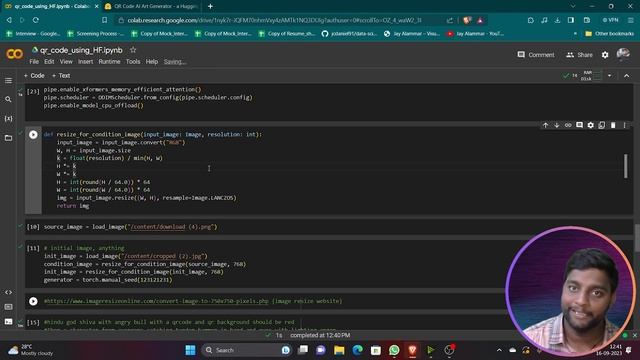This screenshot has height=360, width=640.
Task: Star the qr_code_using_HF notebook
Action: 133,50
